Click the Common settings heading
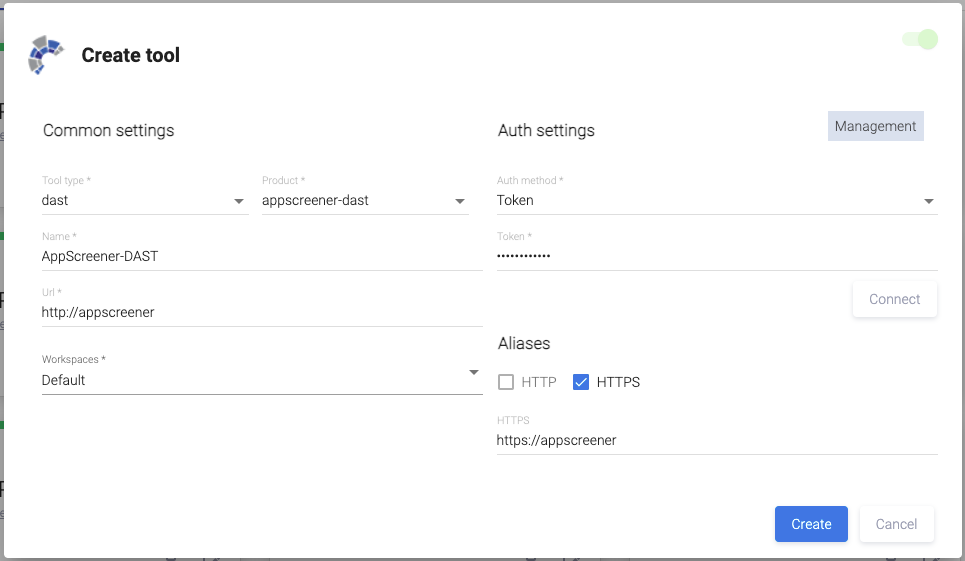The image size is (965, 561). coord(109,131)
